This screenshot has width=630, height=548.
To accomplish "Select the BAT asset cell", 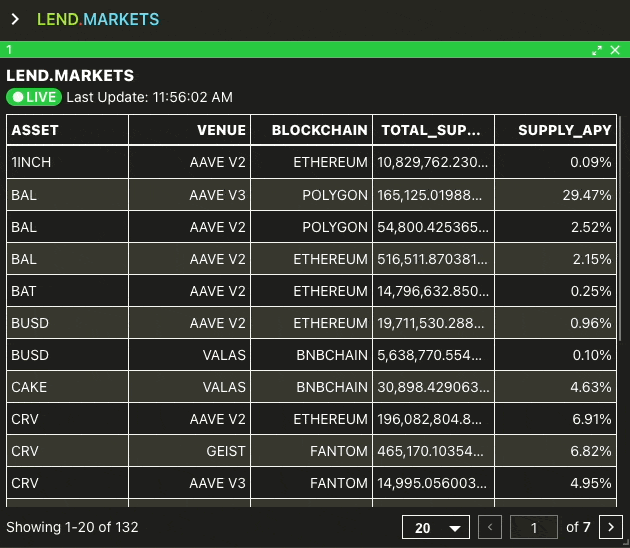I will (68, 291).
